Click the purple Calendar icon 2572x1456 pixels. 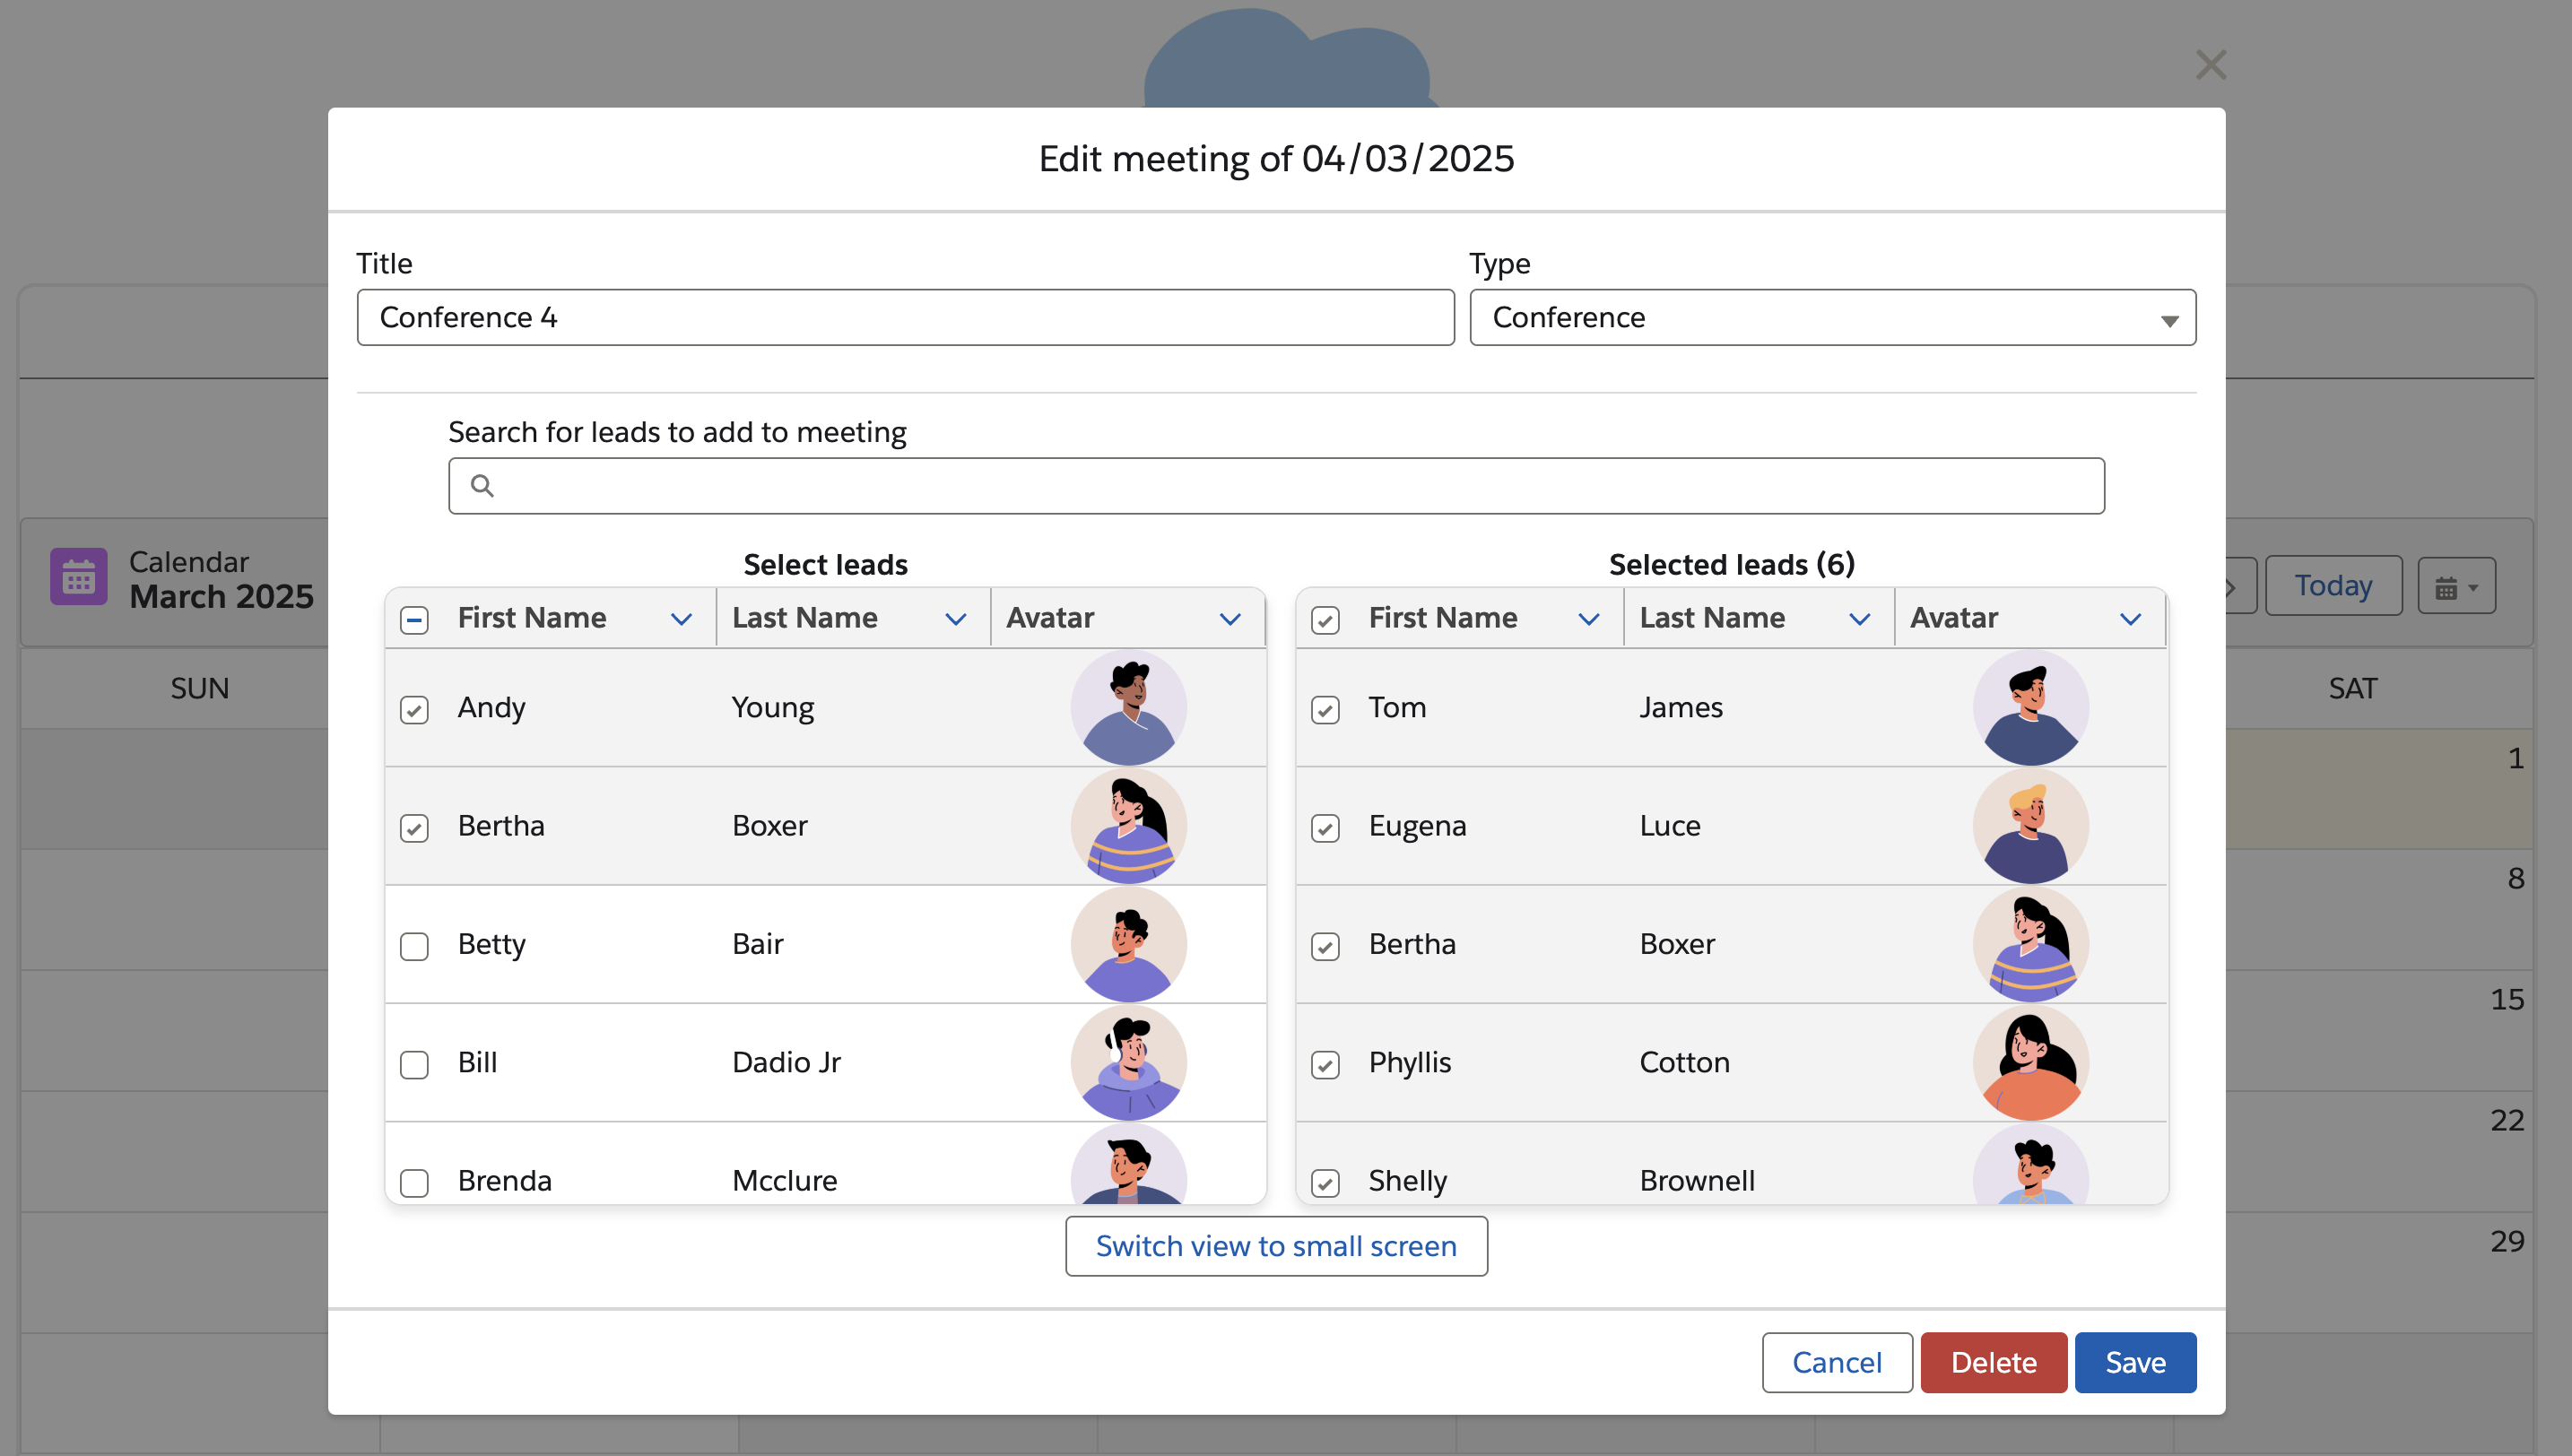(79, 577)
